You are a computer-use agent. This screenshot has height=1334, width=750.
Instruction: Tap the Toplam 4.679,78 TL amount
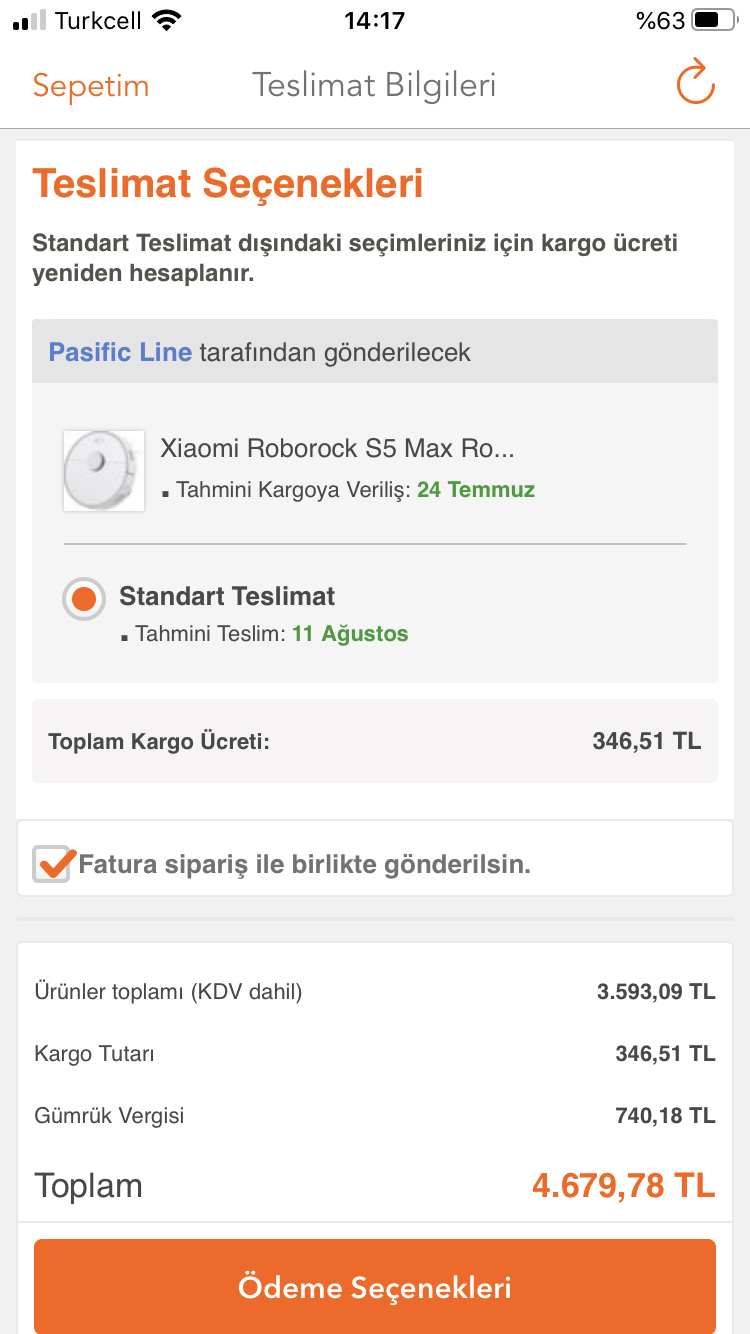coord(624,1186)
